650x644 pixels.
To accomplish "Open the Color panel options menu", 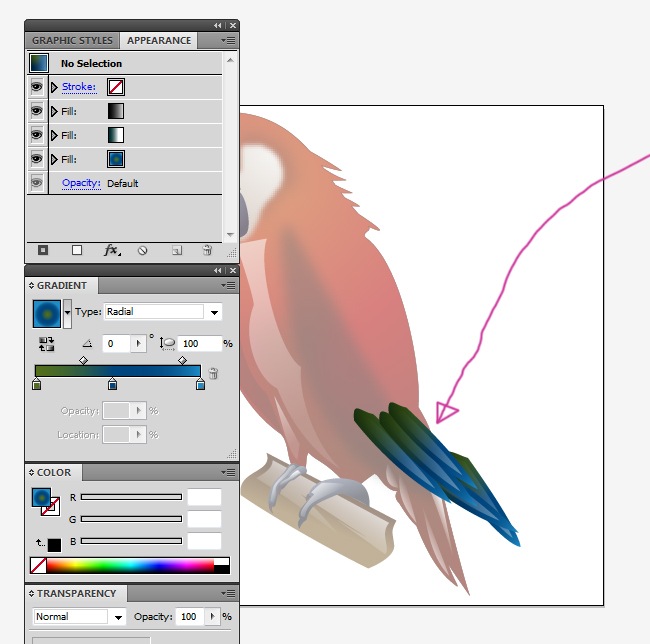I will point(228,472).
